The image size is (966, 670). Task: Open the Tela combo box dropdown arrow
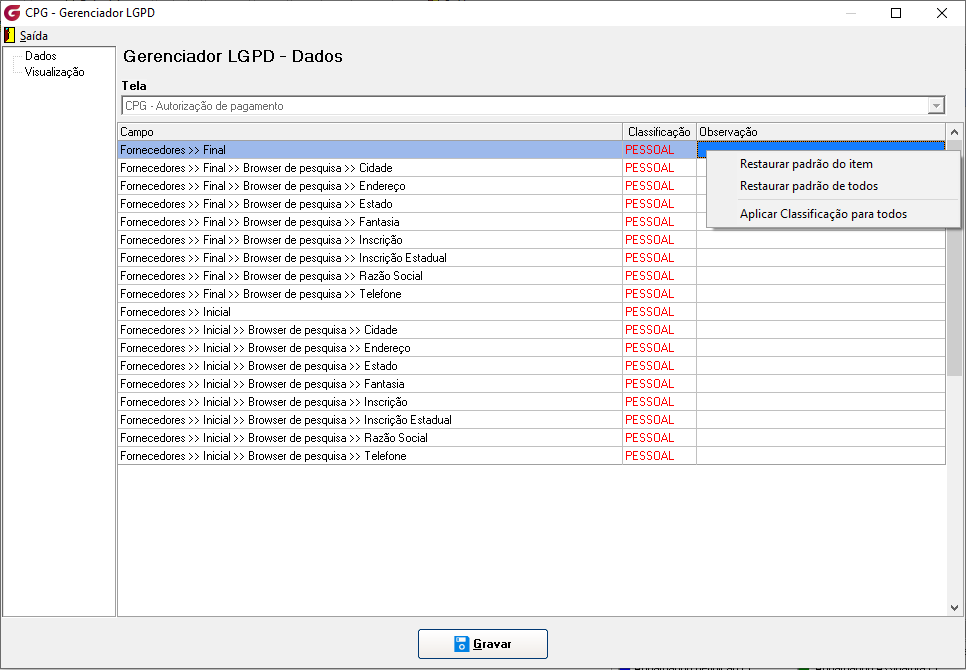point(936,106)
